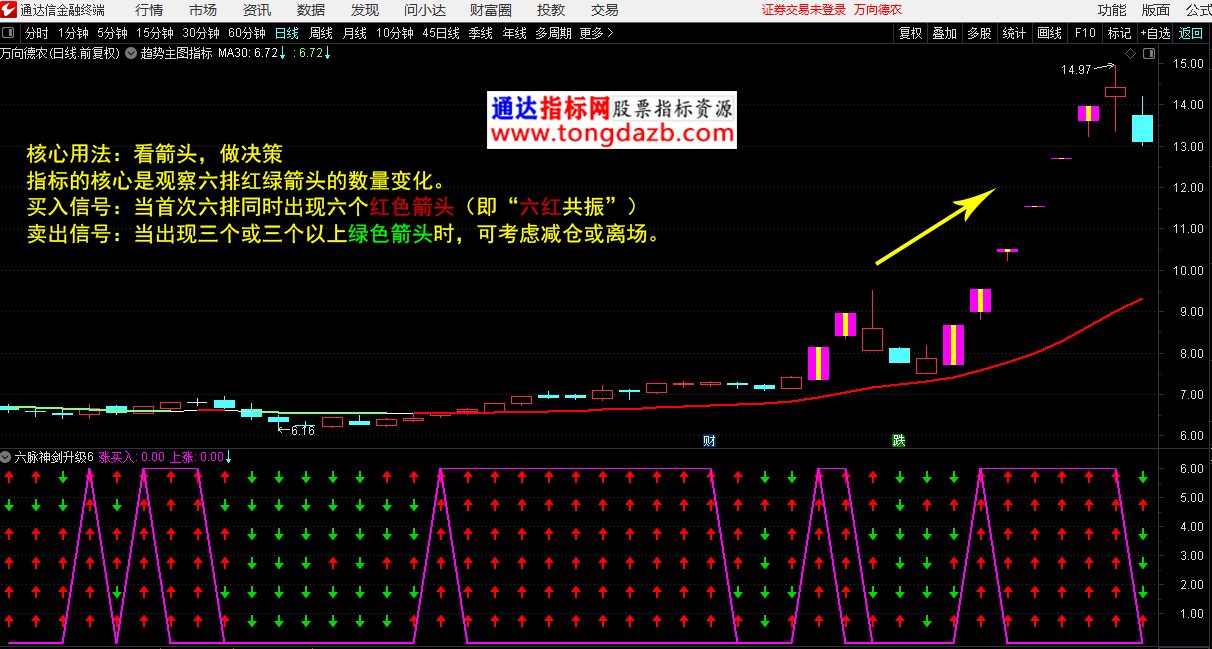Expand the 六脉神剑升级6 sub-indicator dropdown arrow
1212x649 pixels.
pos(6,457)
